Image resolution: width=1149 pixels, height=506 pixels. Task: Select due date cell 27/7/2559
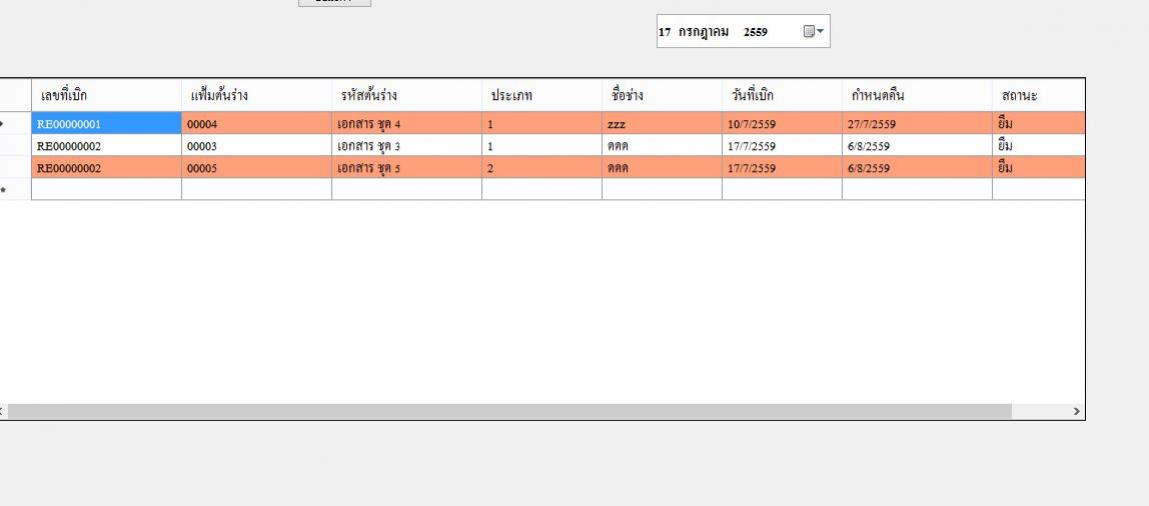click(917, 123)
